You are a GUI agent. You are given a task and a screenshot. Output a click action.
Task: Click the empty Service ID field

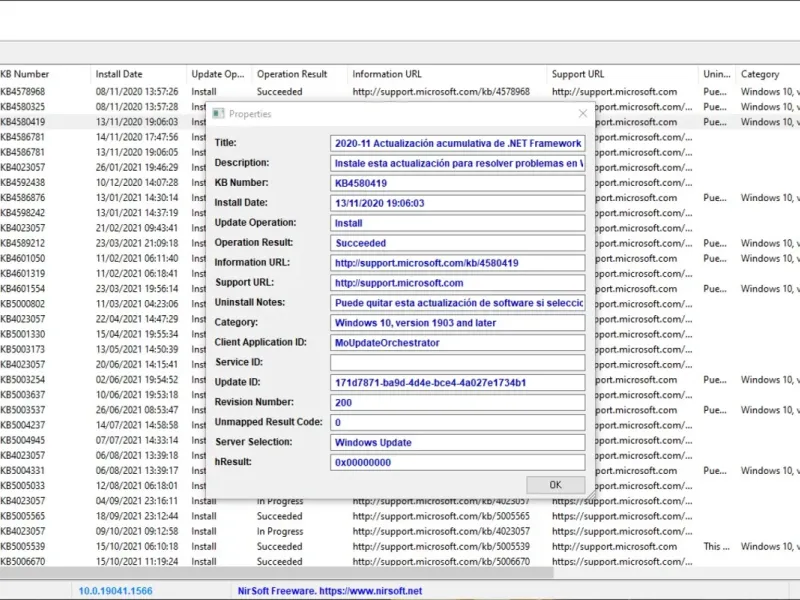point(457,362)
